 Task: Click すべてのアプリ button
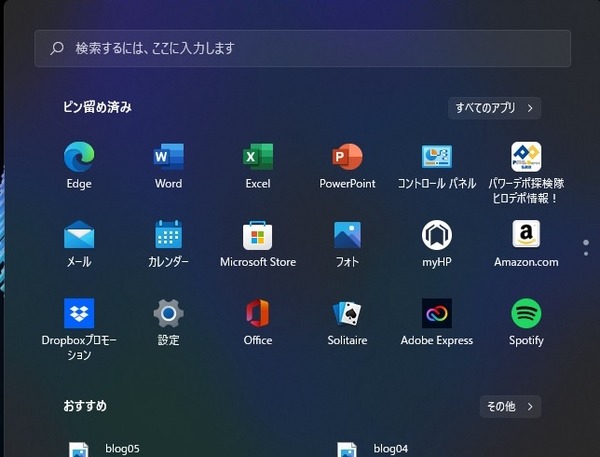(494, 108)
